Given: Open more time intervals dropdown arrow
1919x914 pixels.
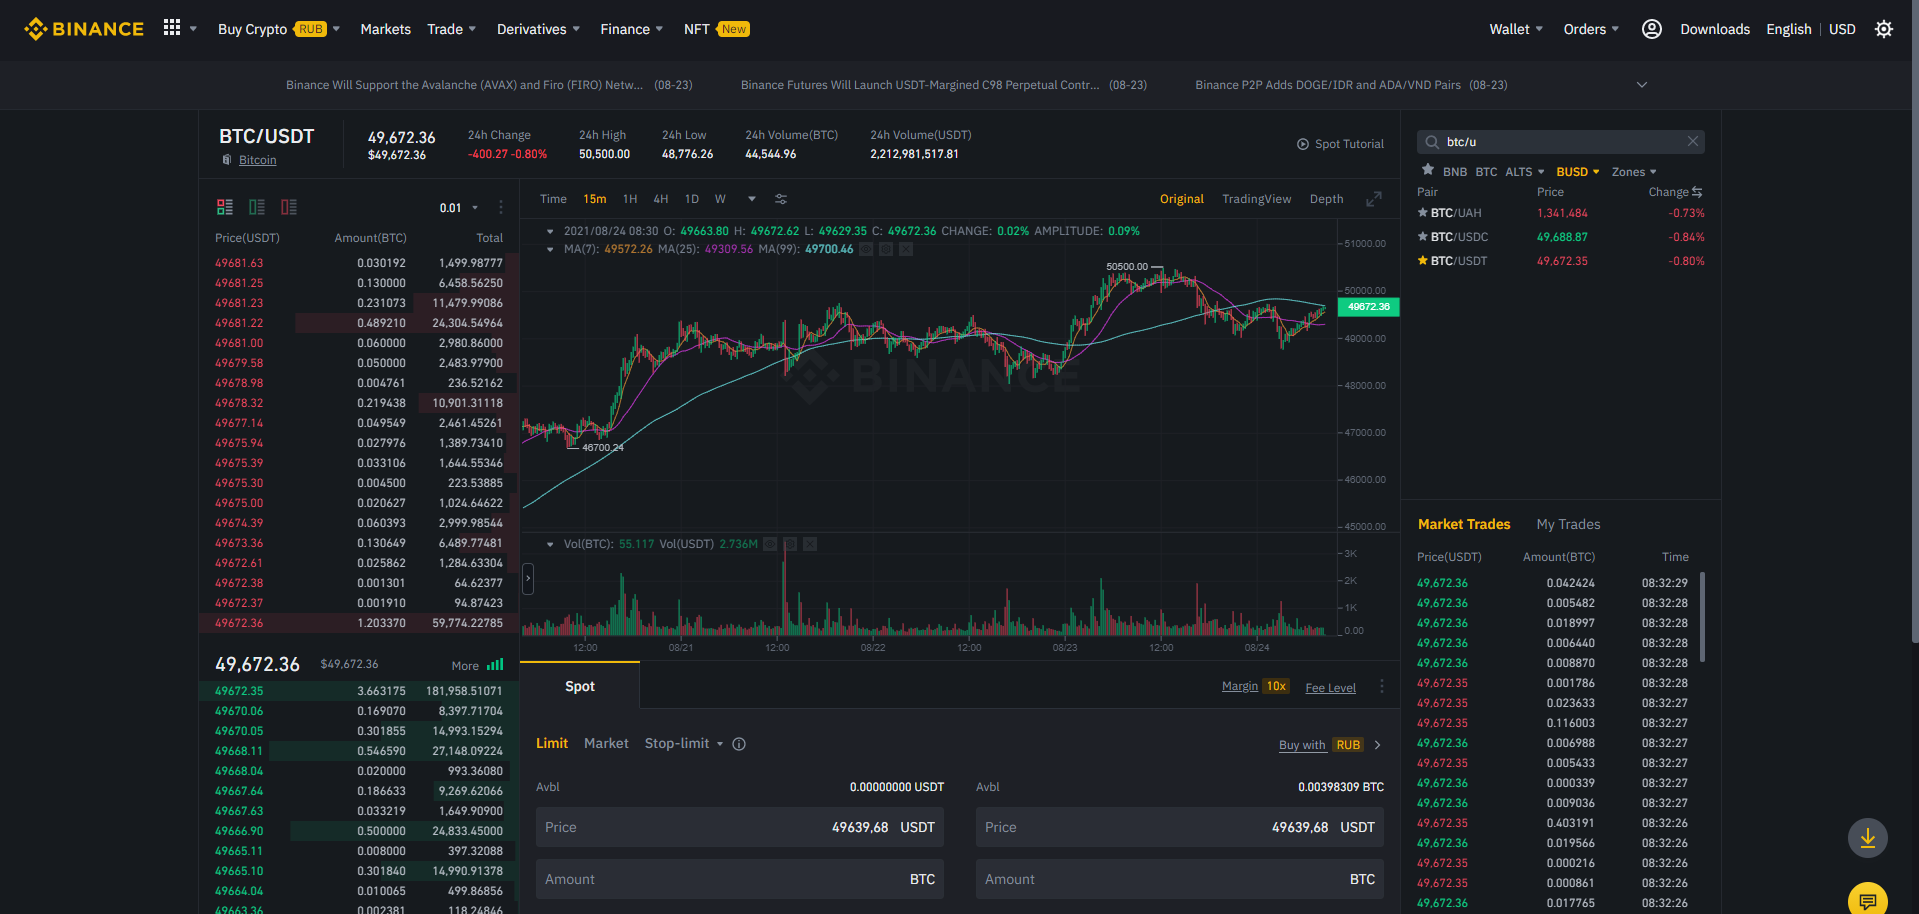Looking at the screenshot, I should pos(752,199).
